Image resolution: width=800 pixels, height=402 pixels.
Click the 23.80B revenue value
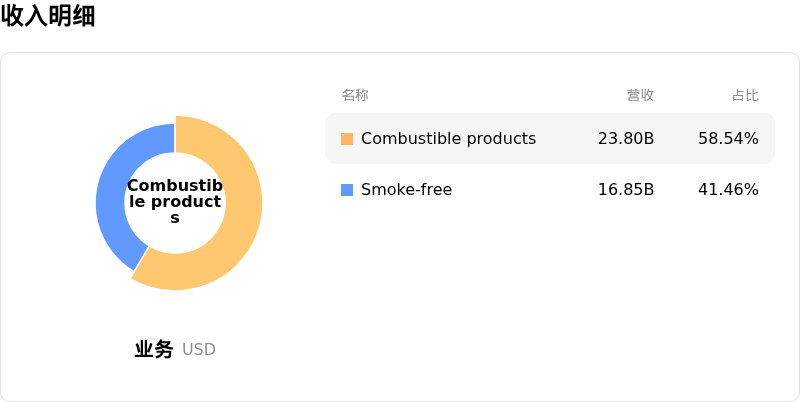626,139
